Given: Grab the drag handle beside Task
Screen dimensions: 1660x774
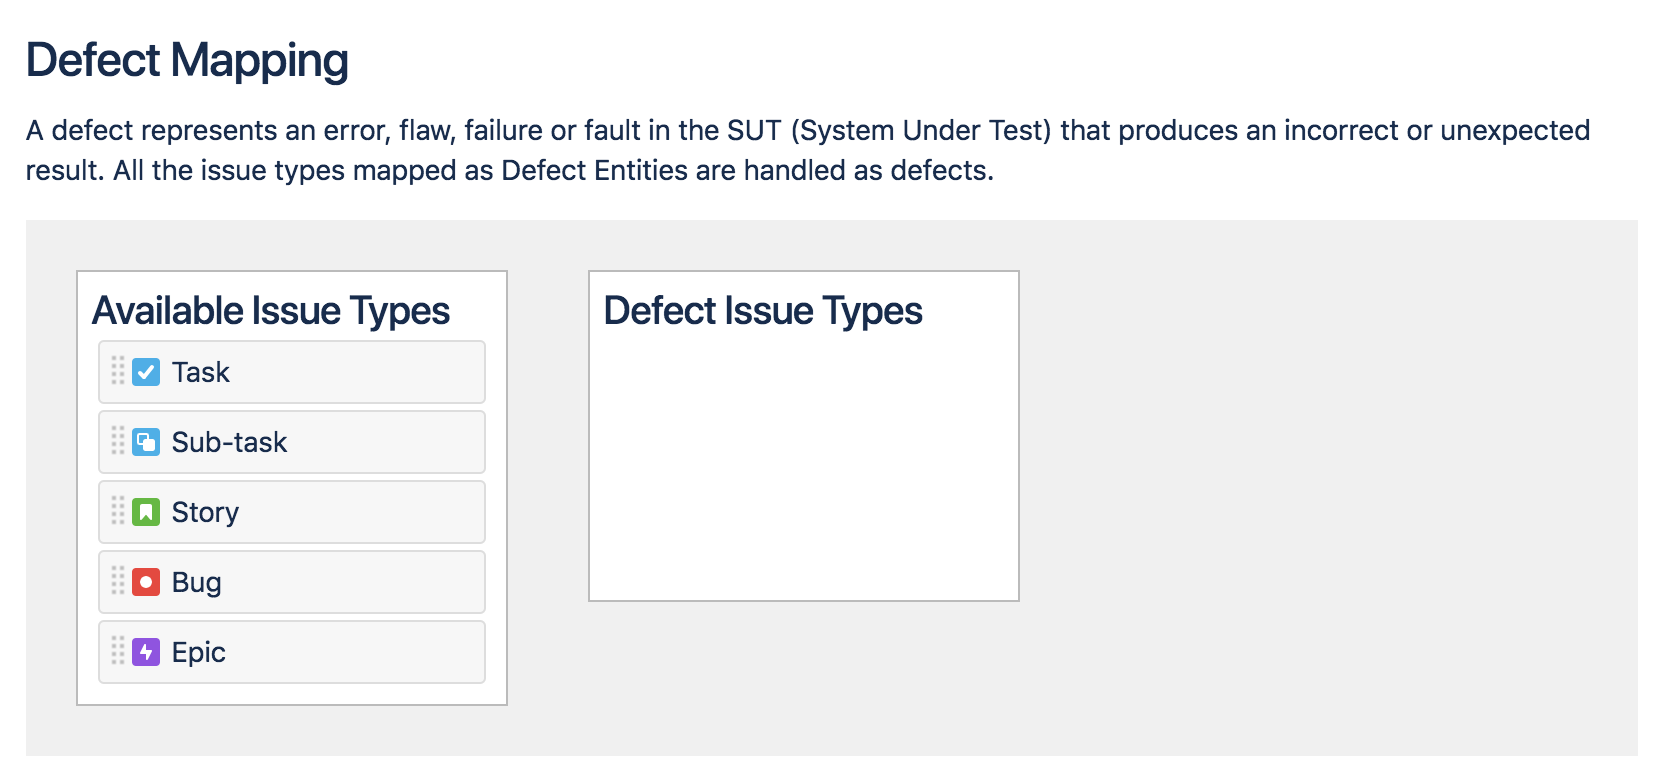Looking at the screenshot, I should click(x=118, y=370).
